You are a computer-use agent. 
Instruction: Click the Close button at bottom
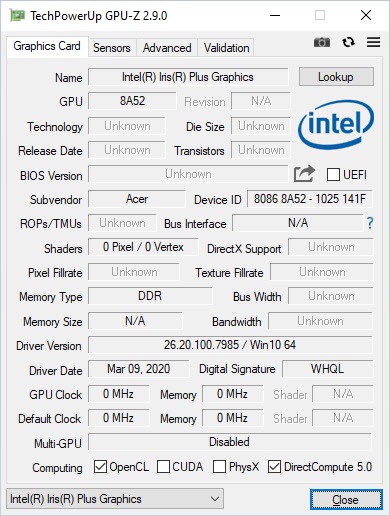coord(346,499)
